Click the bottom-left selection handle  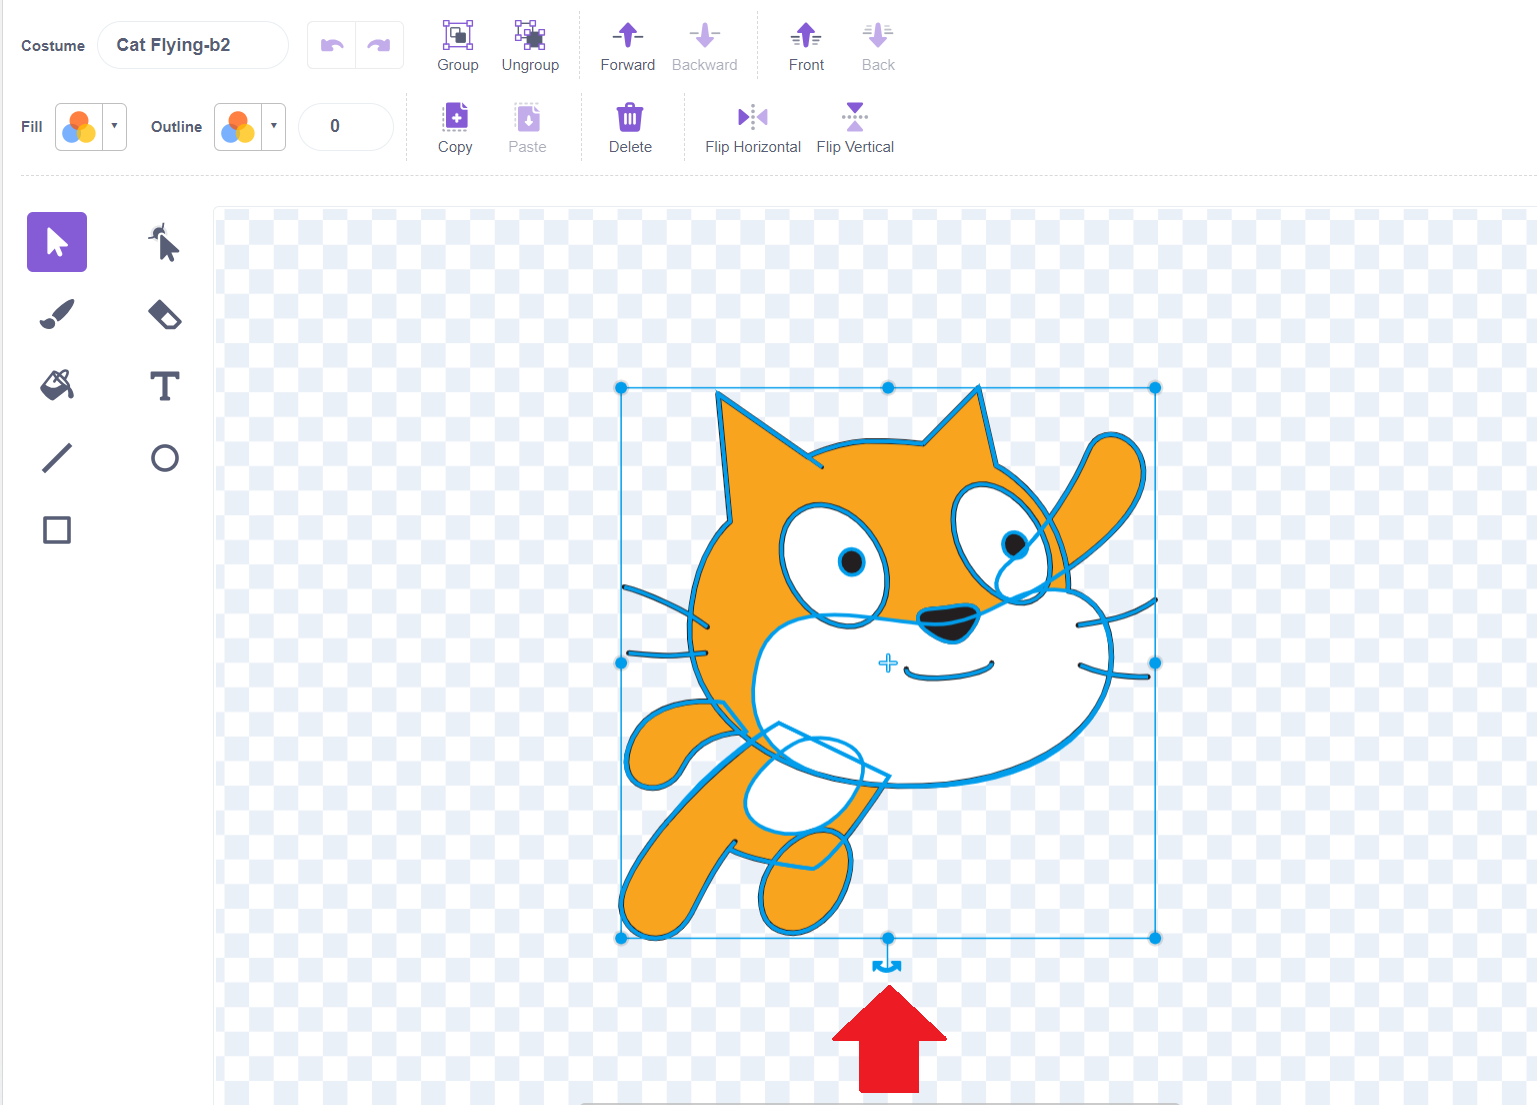pyautogui.click(x=621, y=938)
